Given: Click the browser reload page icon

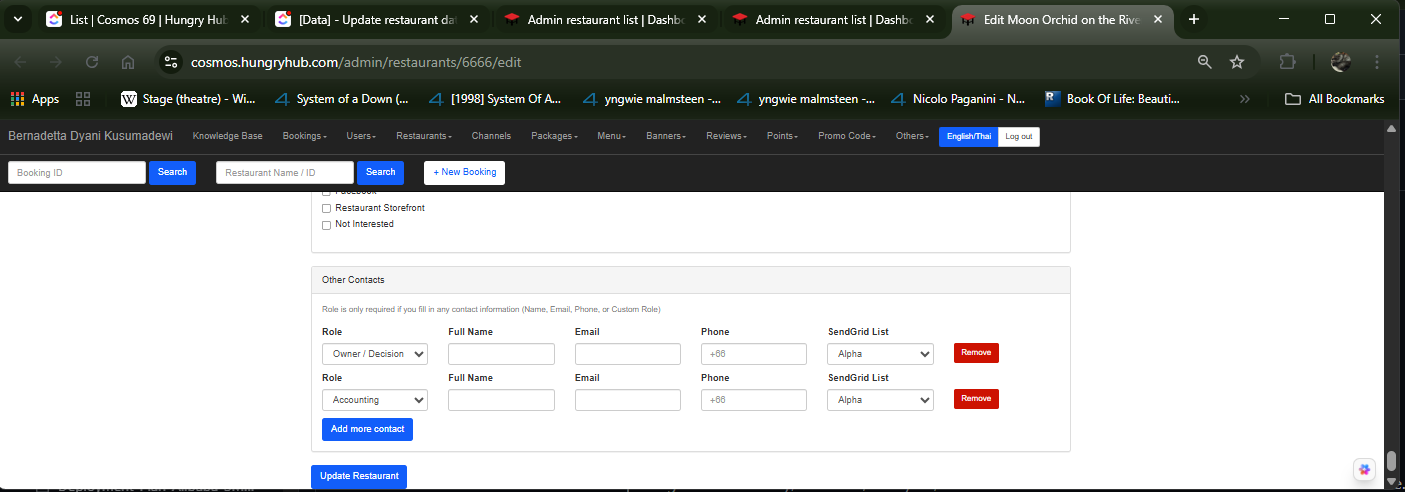Looking at the screenshot, I should [92, 62].
